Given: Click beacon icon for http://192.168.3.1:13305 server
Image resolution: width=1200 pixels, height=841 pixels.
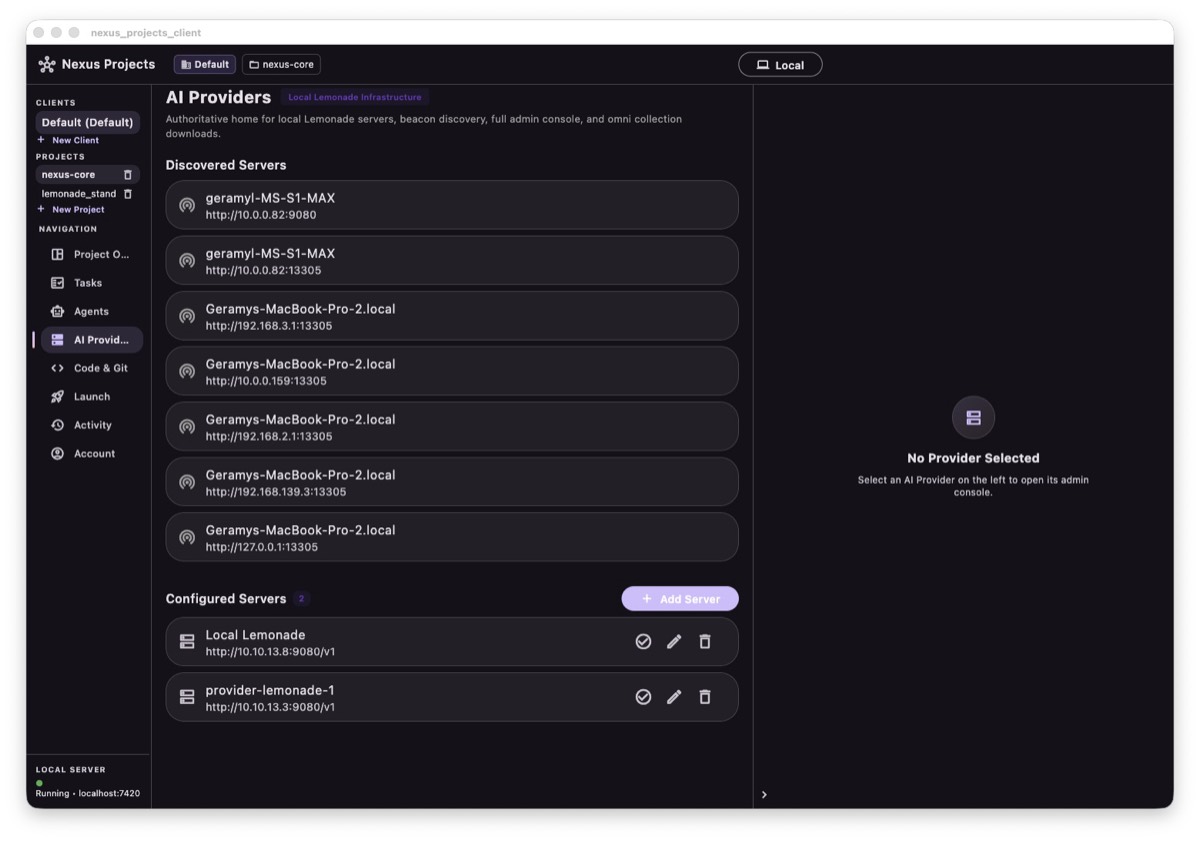Looking at the screenshot, I should click(187, 316).
